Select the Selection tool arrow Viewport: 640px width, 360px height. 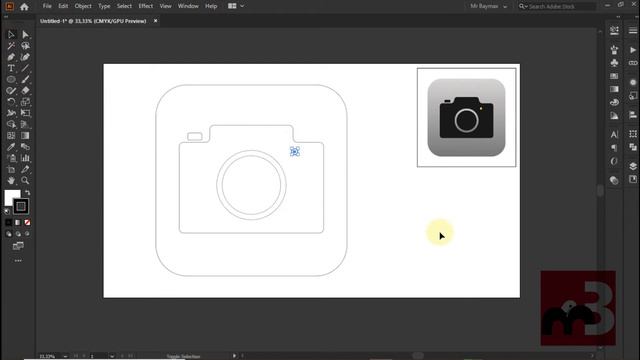pyautogui.click(x=11, y=35)
